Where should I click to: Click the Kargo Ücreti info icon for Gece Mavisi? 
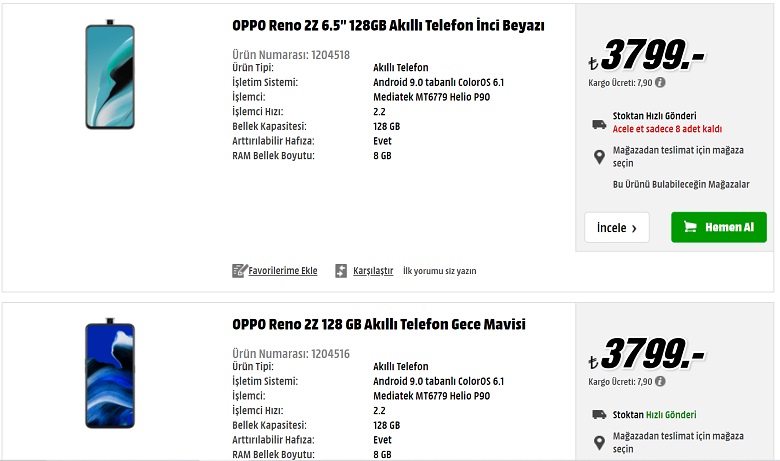660,381
